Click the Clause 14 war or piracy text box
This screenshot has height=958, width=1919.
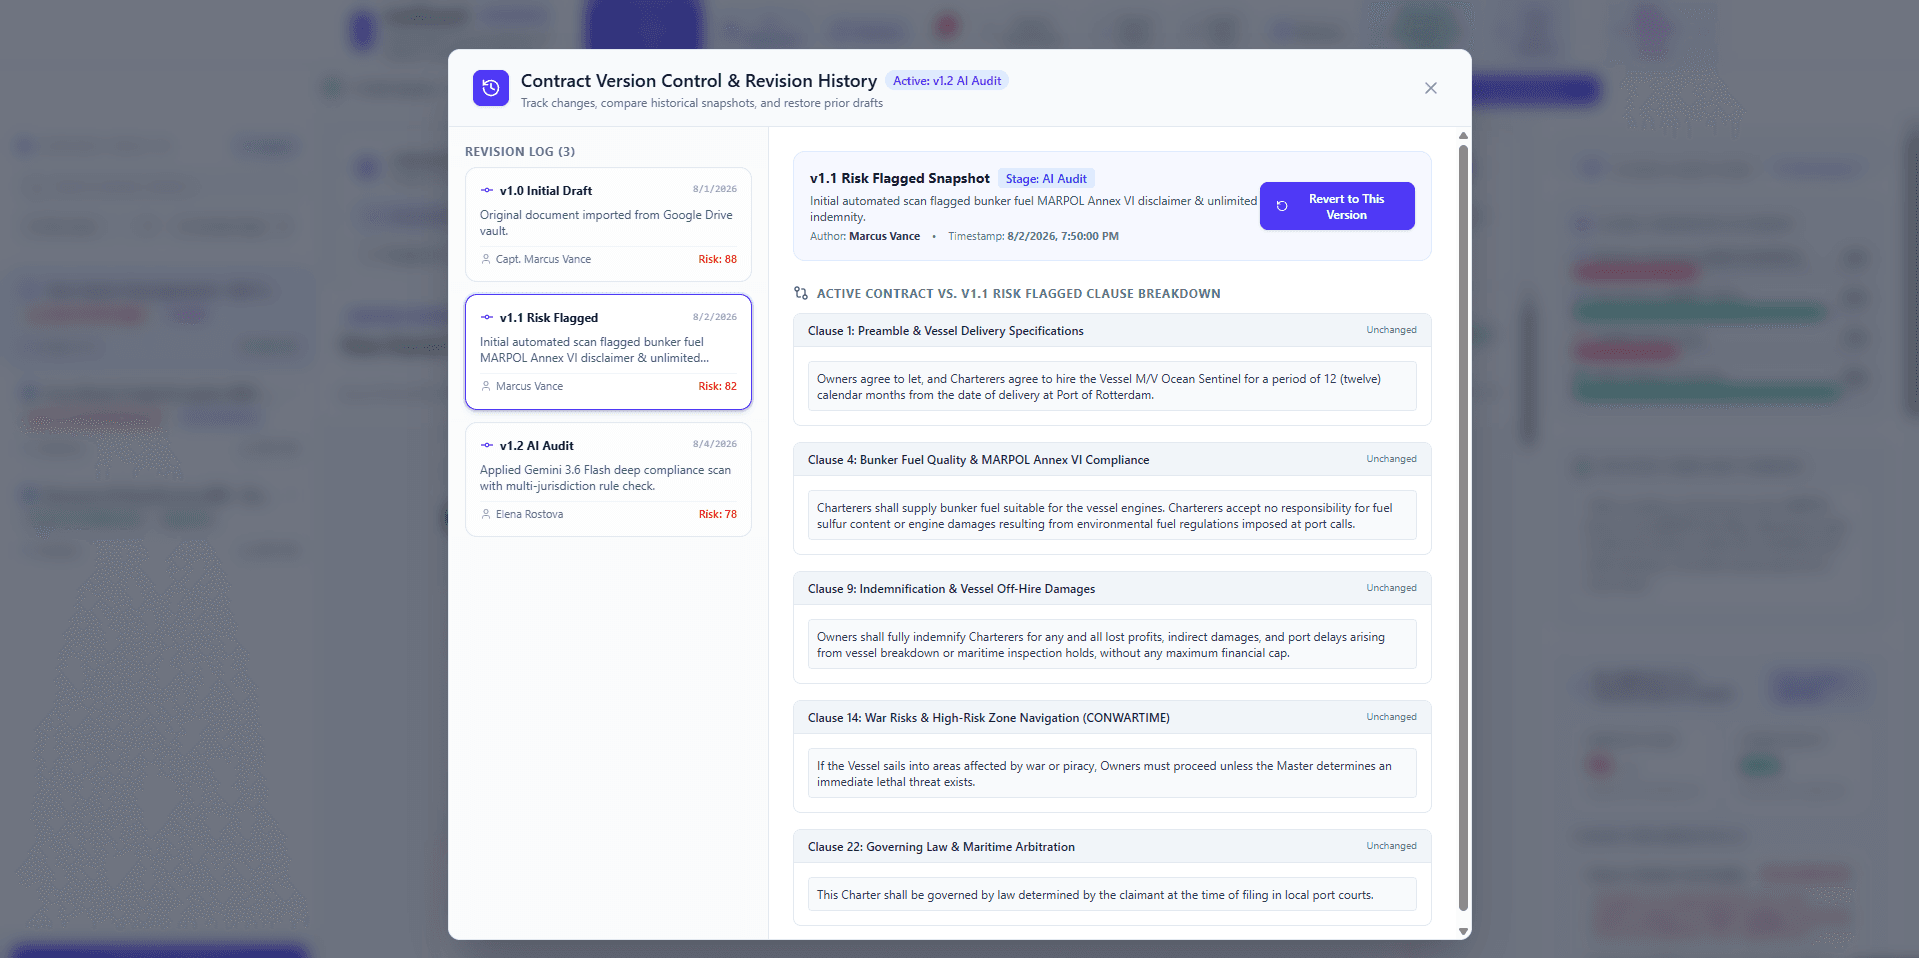1112,774
